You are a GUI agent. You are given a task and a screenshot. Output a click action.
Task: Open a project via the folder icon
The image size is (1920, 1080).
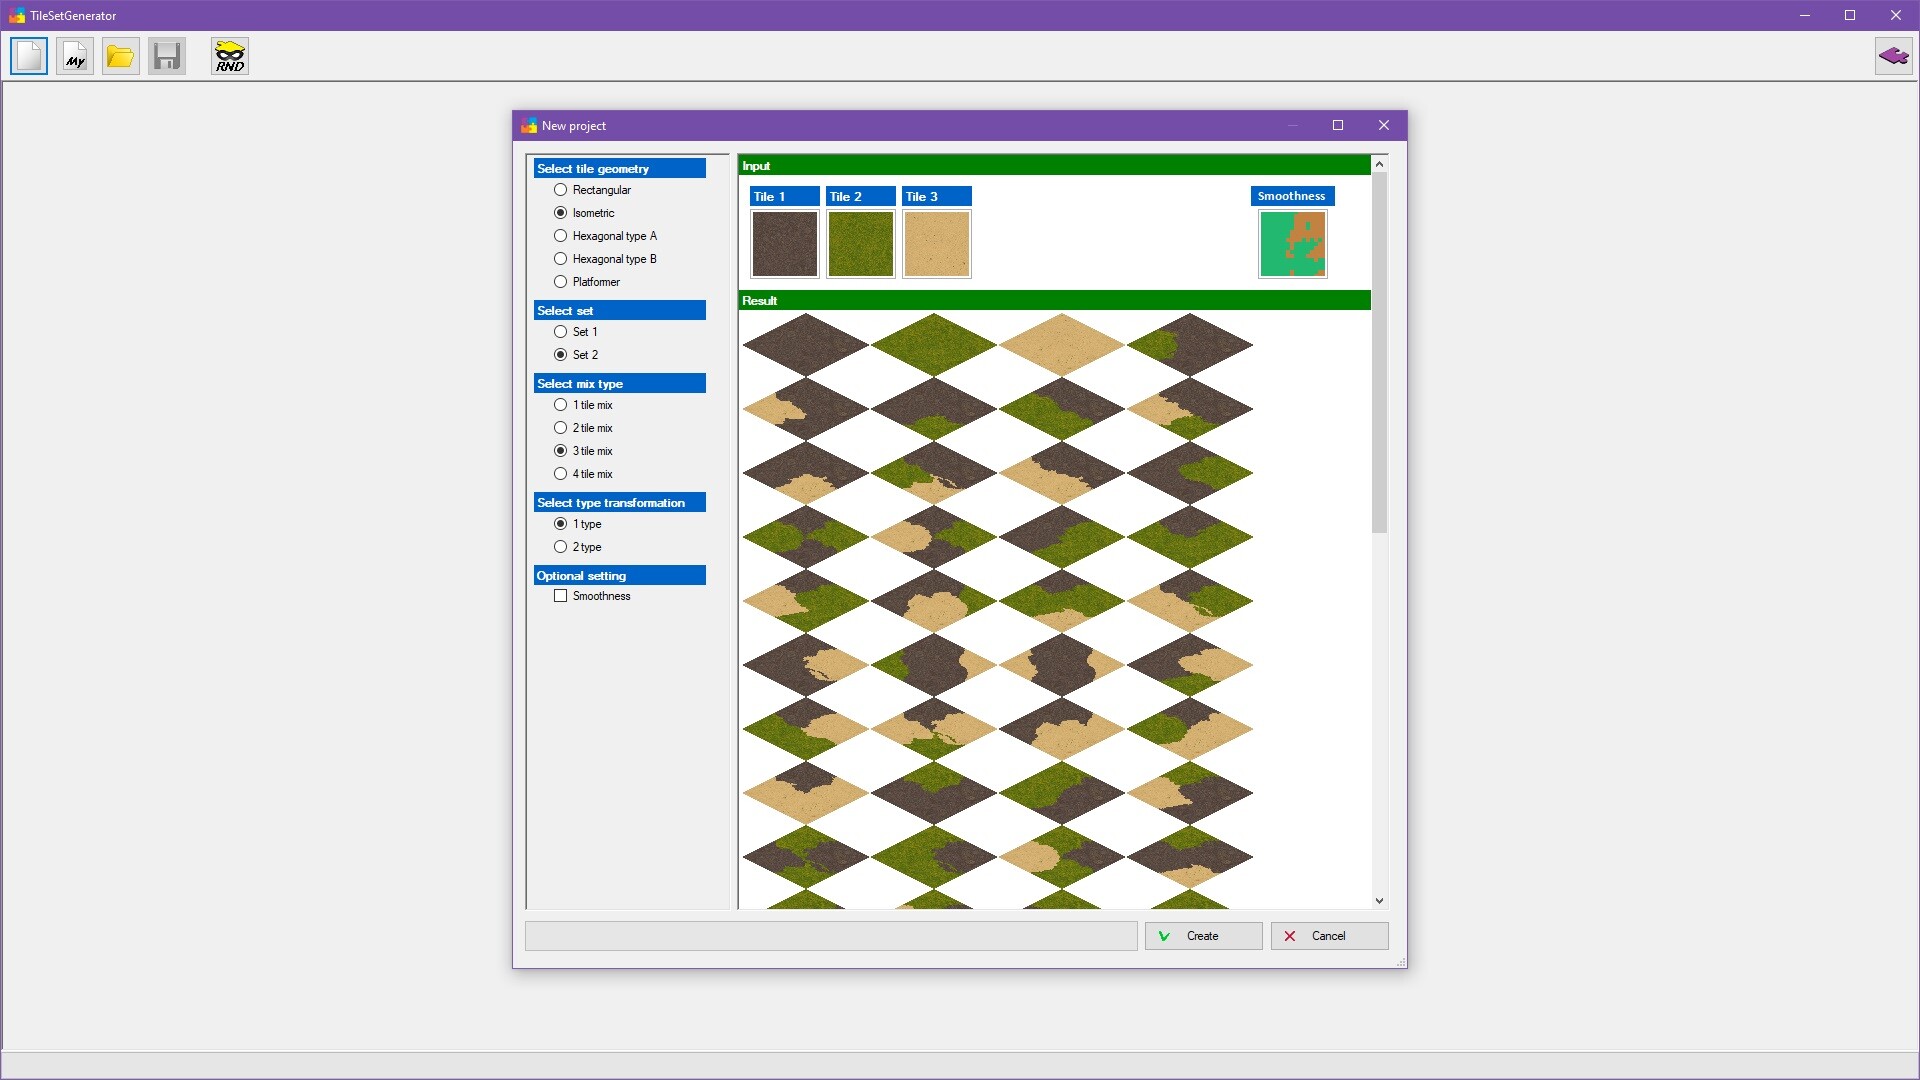click(x=120, y=56)
